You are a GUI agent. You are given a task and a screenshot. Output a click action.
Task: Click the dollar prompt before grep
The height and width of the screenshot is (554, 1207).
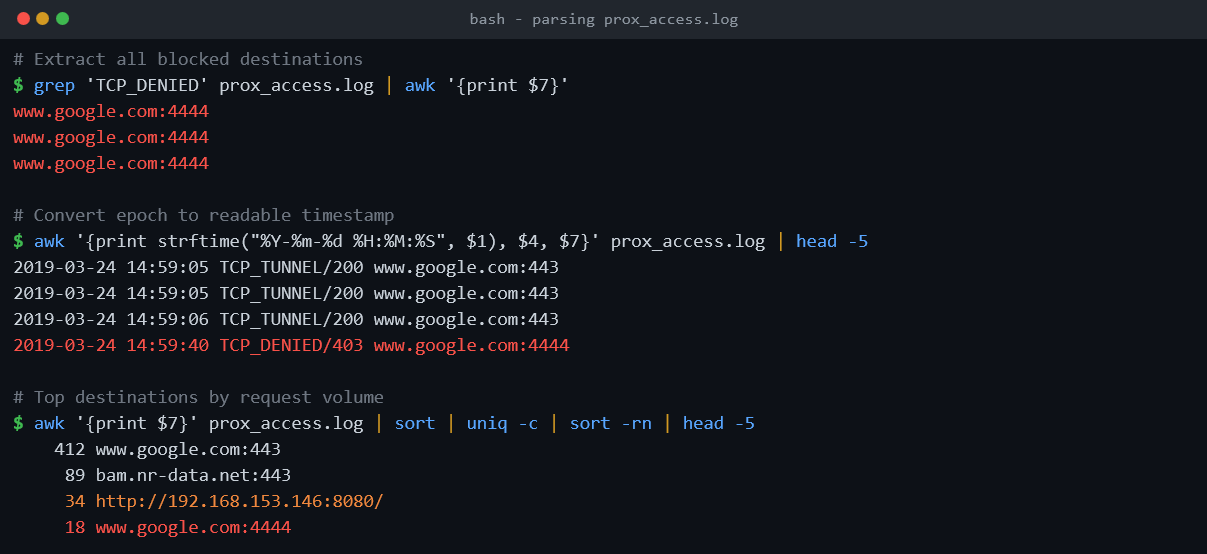[x=18, y=85]
